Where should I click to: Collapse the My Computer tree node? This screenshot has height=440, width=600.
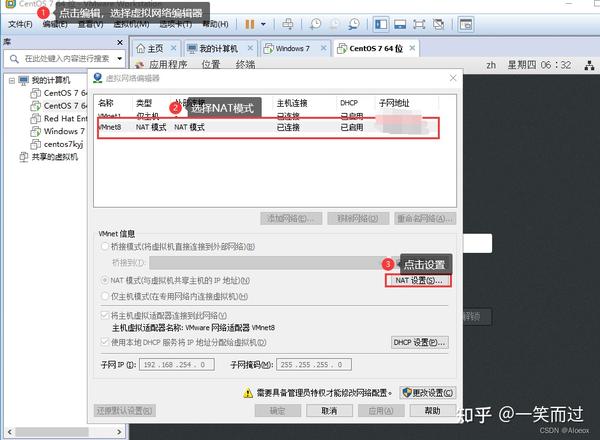12,80
